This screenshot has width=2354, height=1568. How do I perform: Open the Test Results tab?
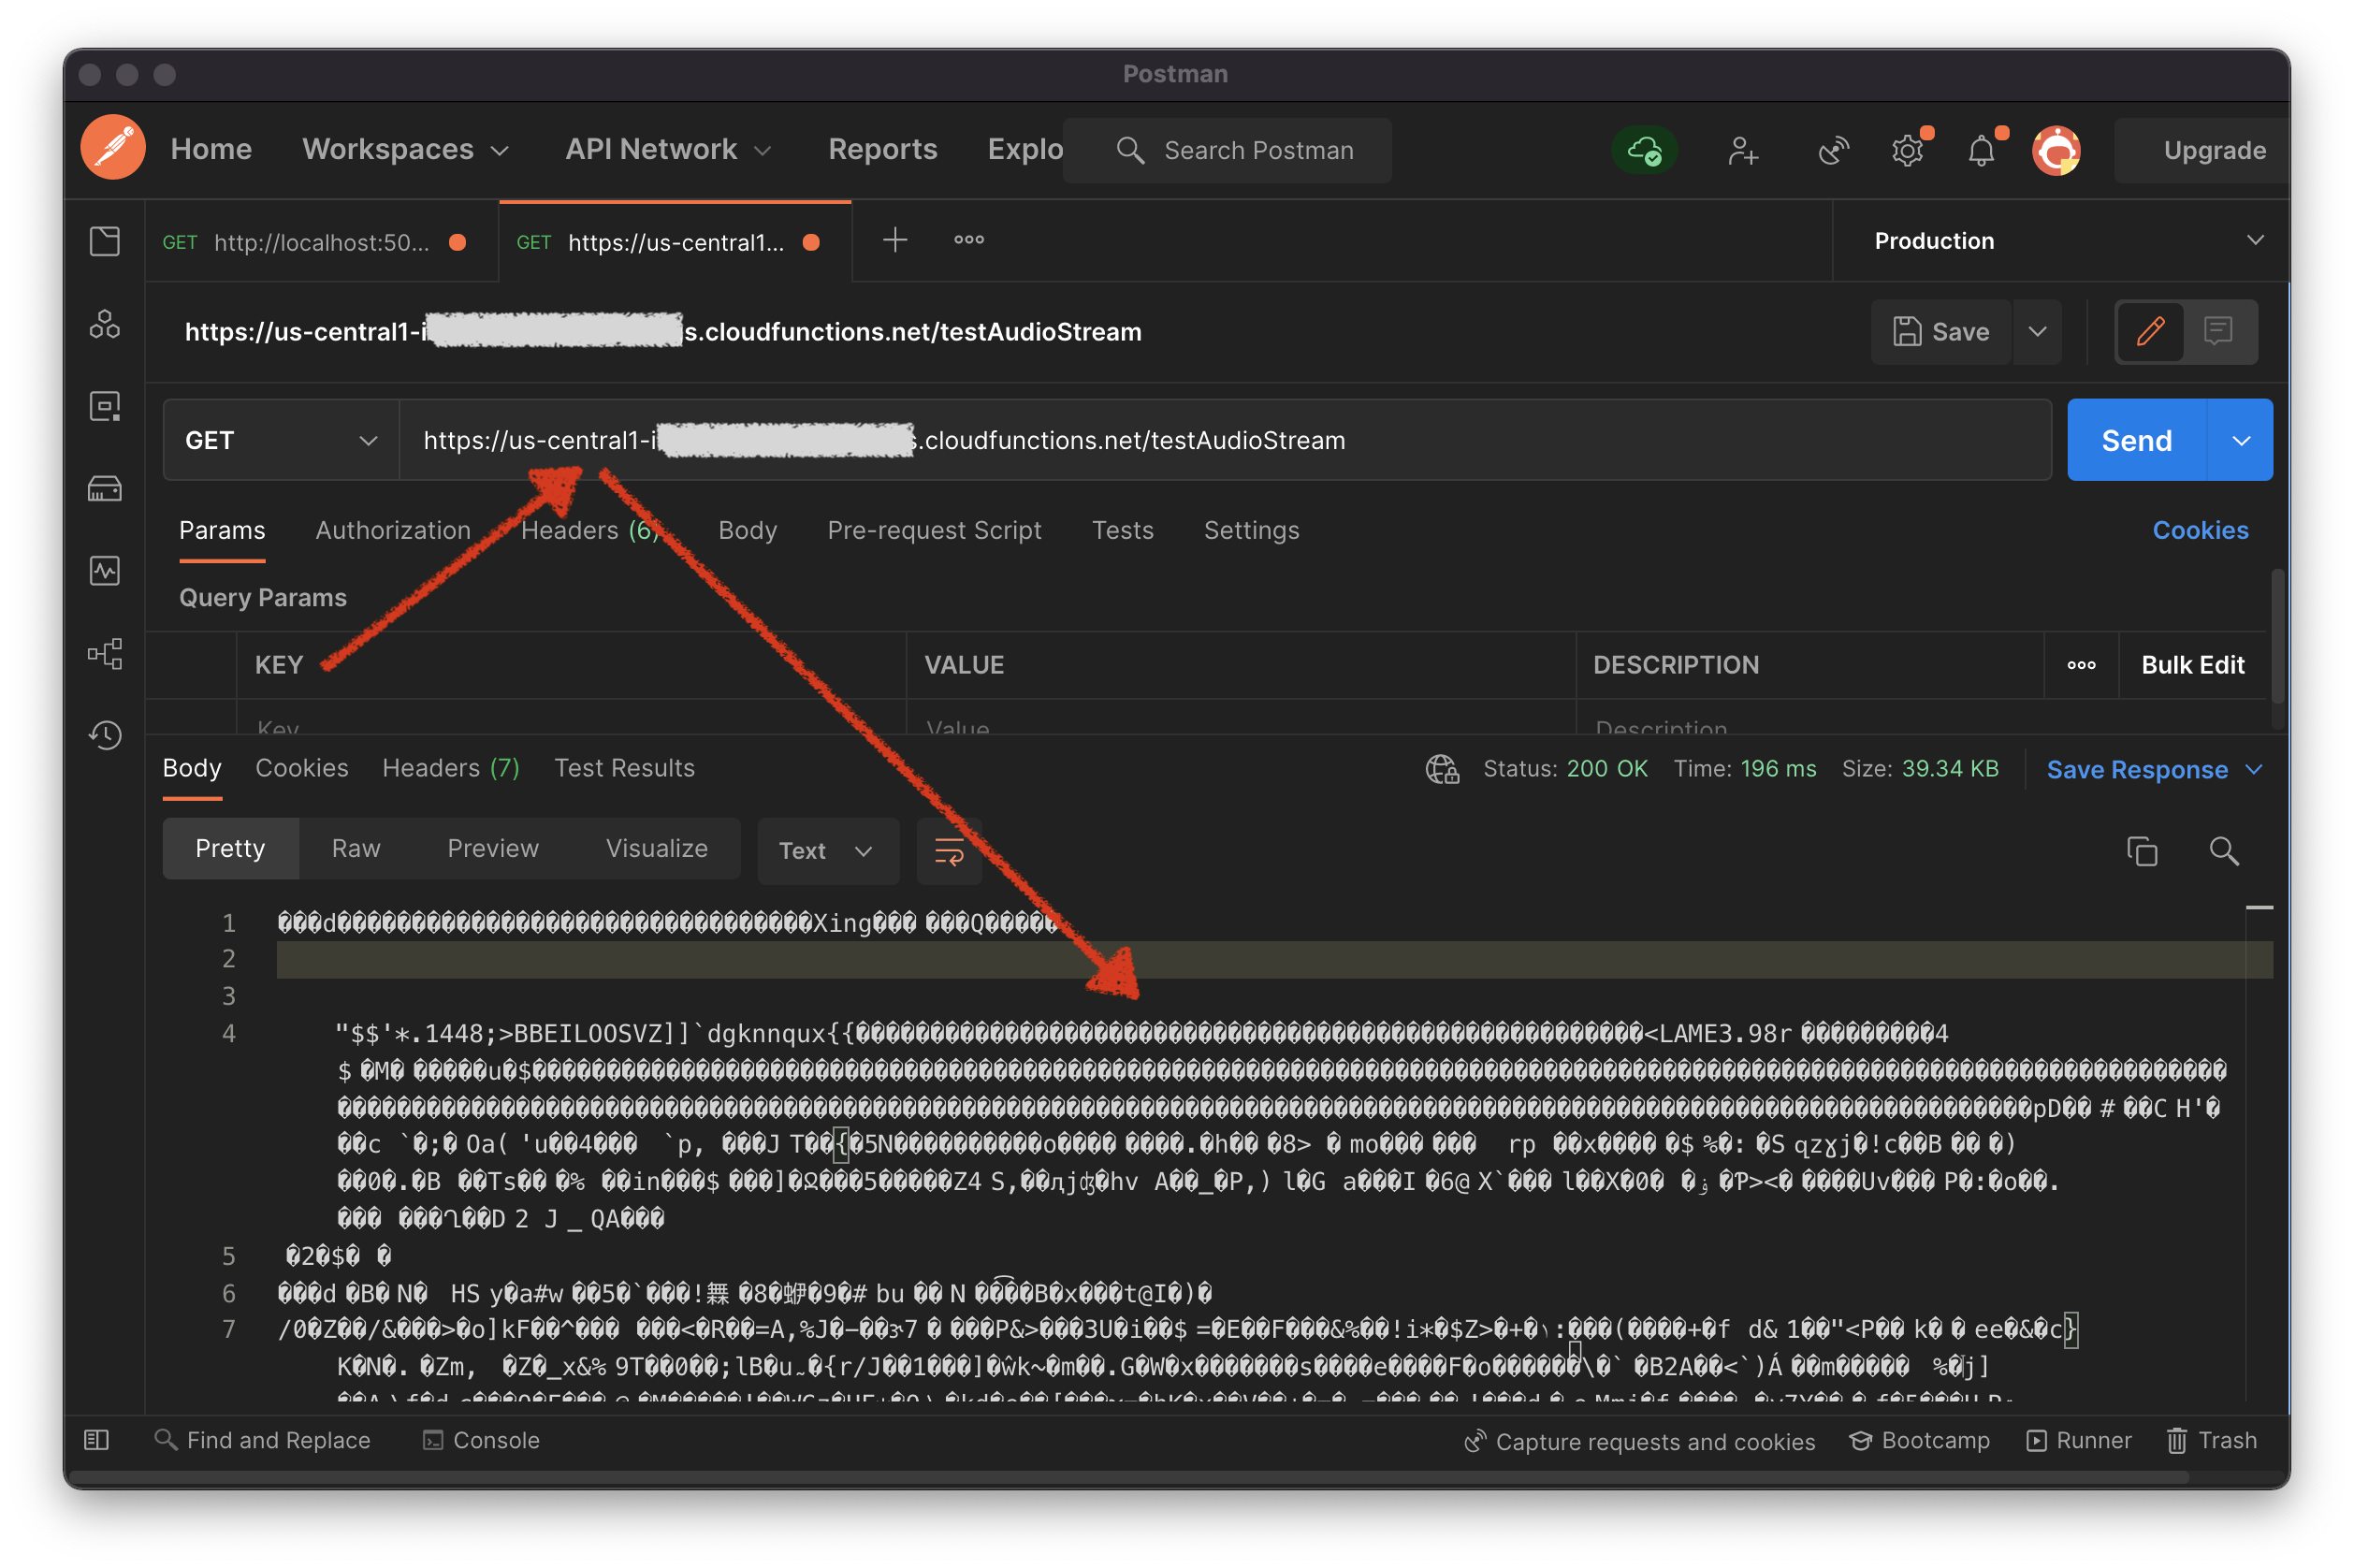coord(624,768)
